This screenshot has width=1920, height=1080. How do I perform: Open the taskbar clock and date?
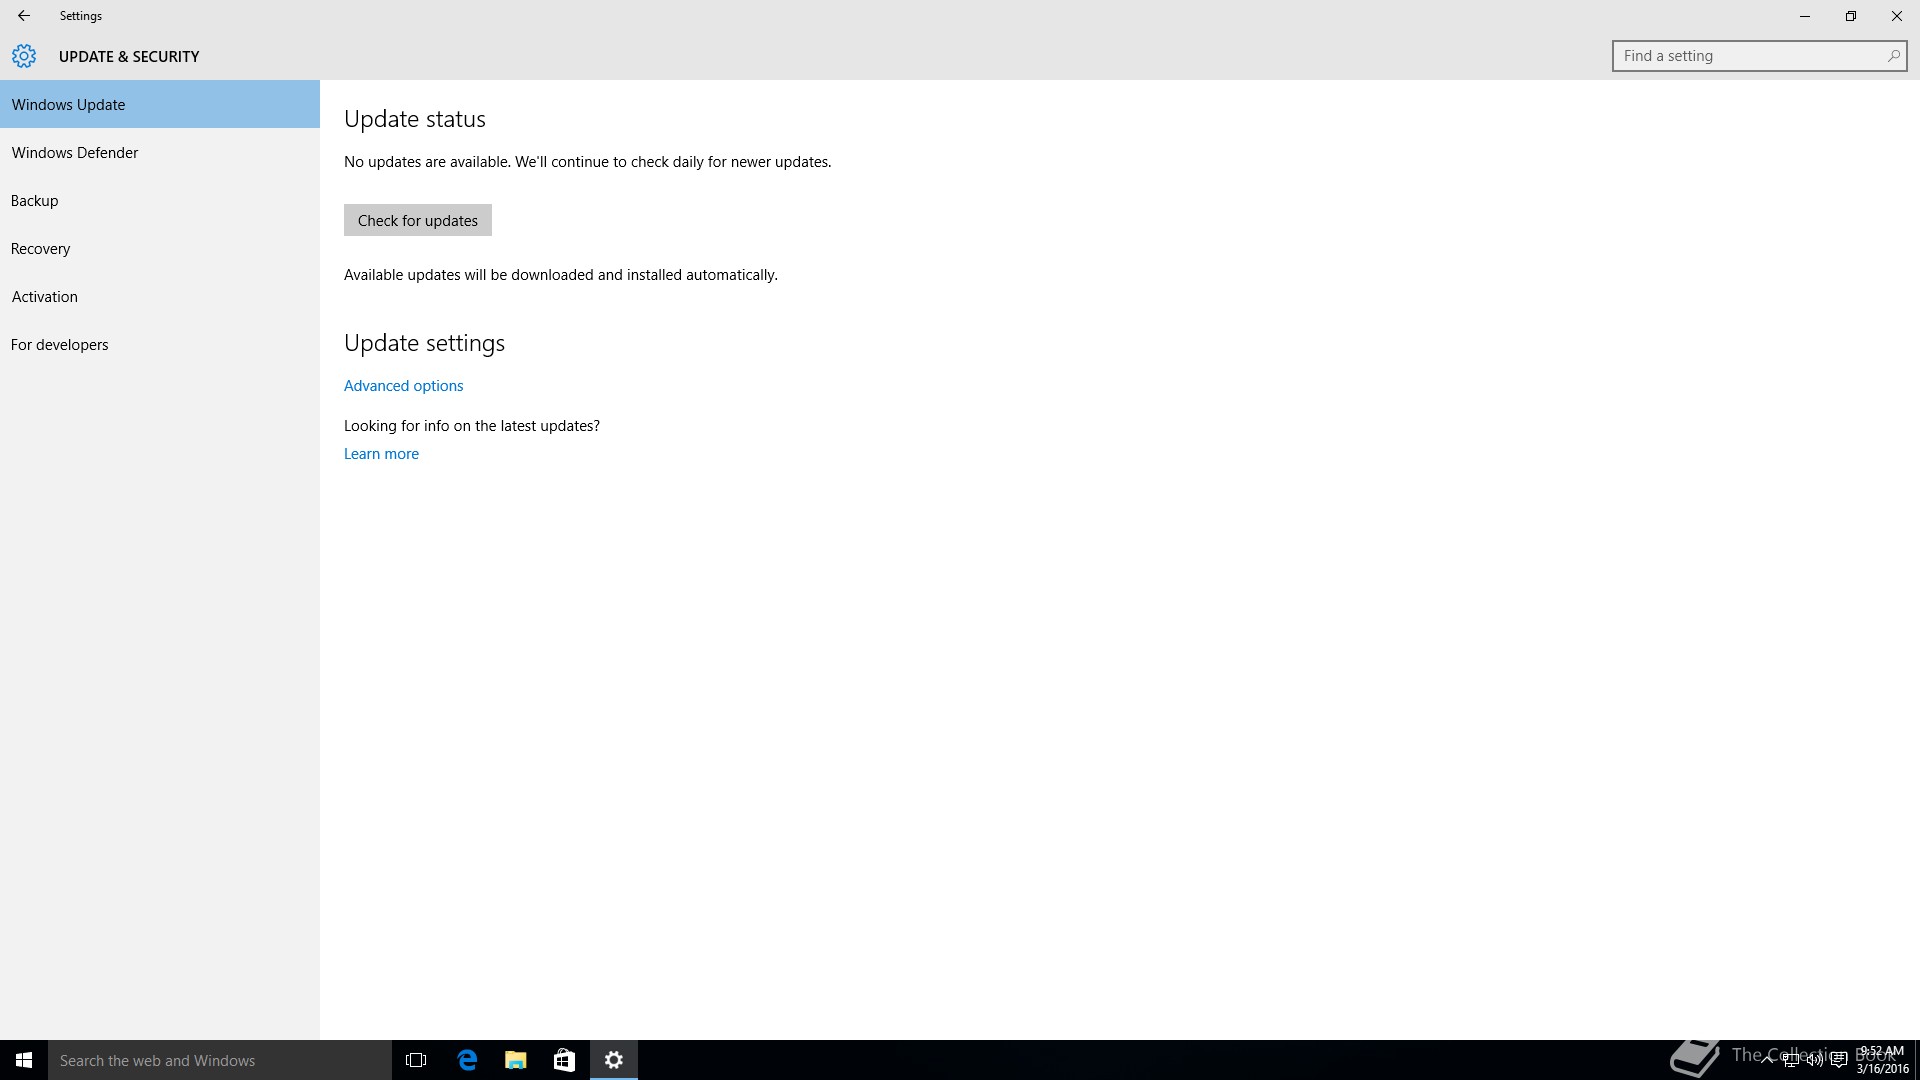pyautogui.click(x=1883, y=1060)
